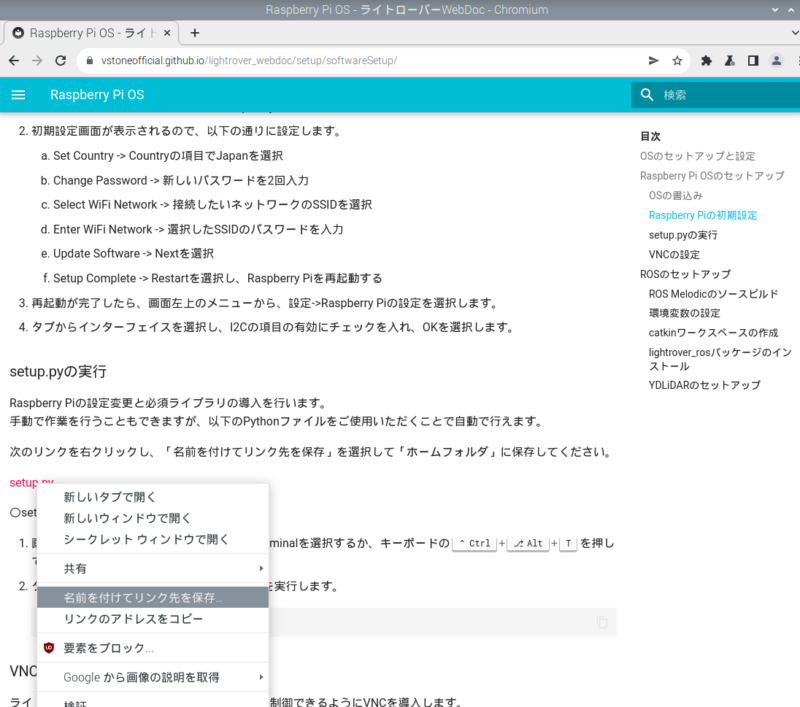Jump to VNCの設定 in table of contents
This screenshot has width=800, height=707.
pyautogui.click(x=674, y=255)
